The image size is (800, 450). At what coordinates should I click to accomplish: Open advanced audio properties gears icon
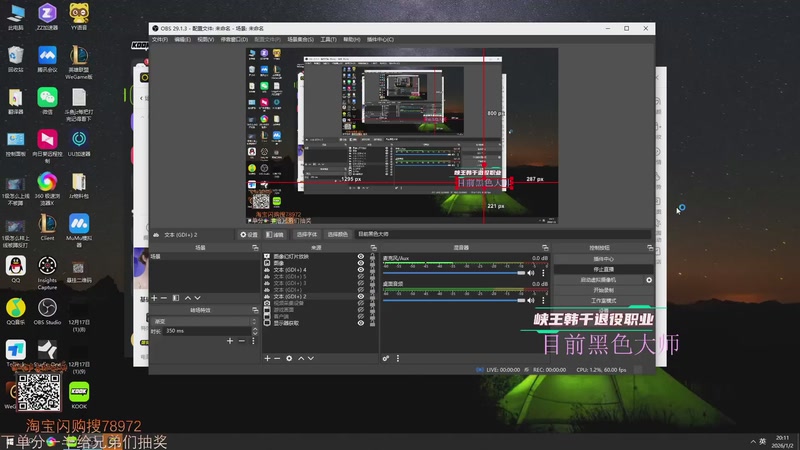[386, 359]
